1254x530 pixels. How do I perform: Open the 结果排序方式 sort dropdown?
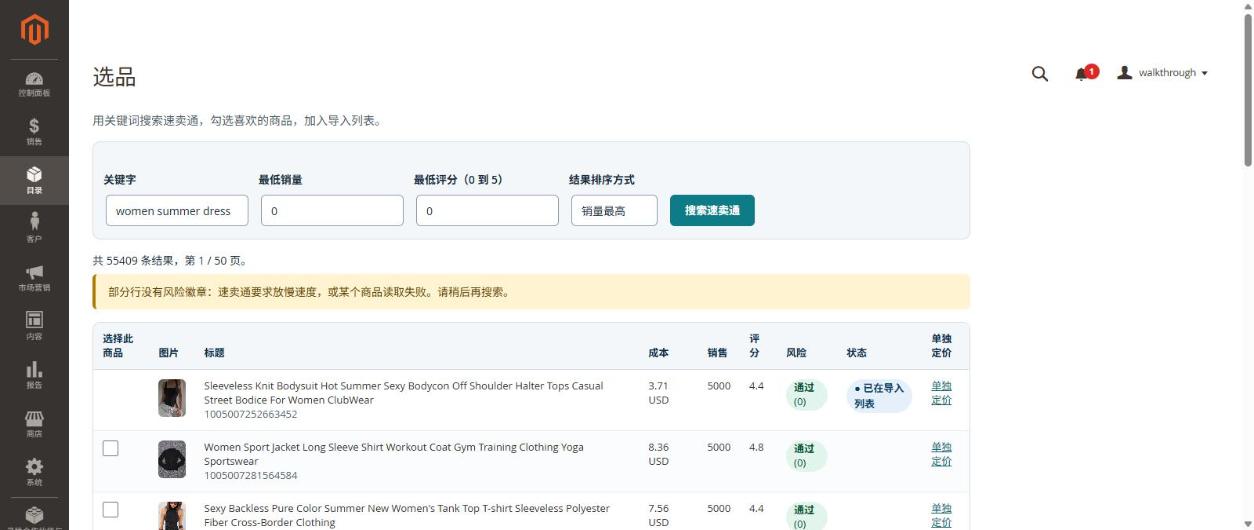tap(614, 210)
